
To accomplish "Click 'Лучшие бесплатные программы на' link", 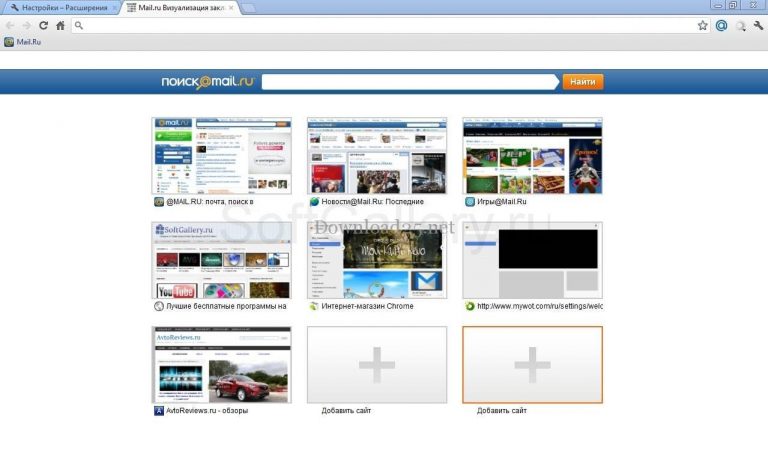I will tap(226, 306).
